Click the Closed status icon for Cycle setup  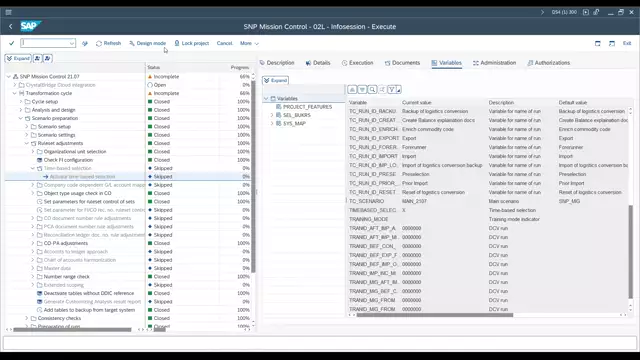point(150,102)
